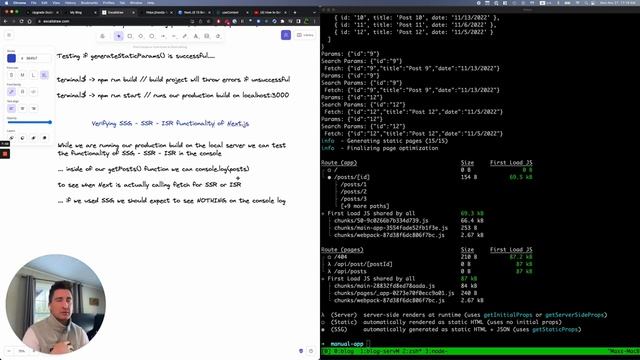The width and height of the screenshot is (640, 360).
Task: Send selected element to back
Action: point(11,138)
